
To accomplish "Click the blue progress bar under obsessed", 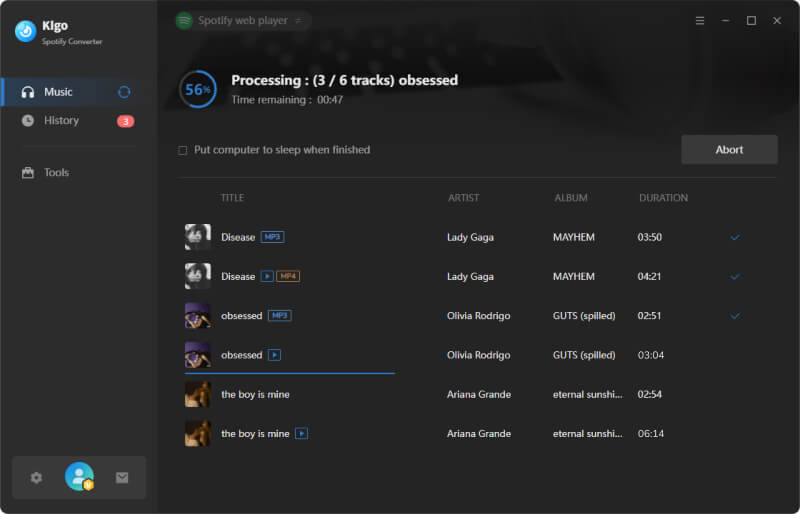I will [x=290, y=373].
